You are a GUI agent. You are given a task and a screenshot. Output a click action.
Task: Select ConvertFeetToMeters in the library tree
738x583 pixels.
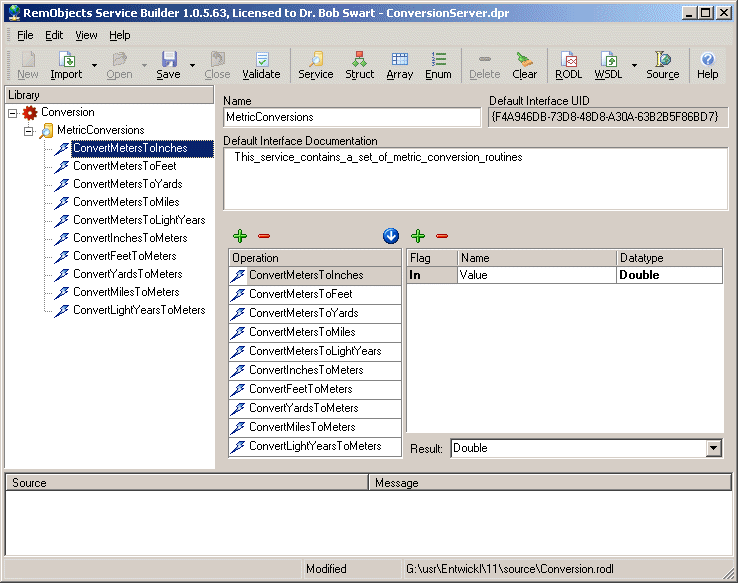click(x=124, y=256)
